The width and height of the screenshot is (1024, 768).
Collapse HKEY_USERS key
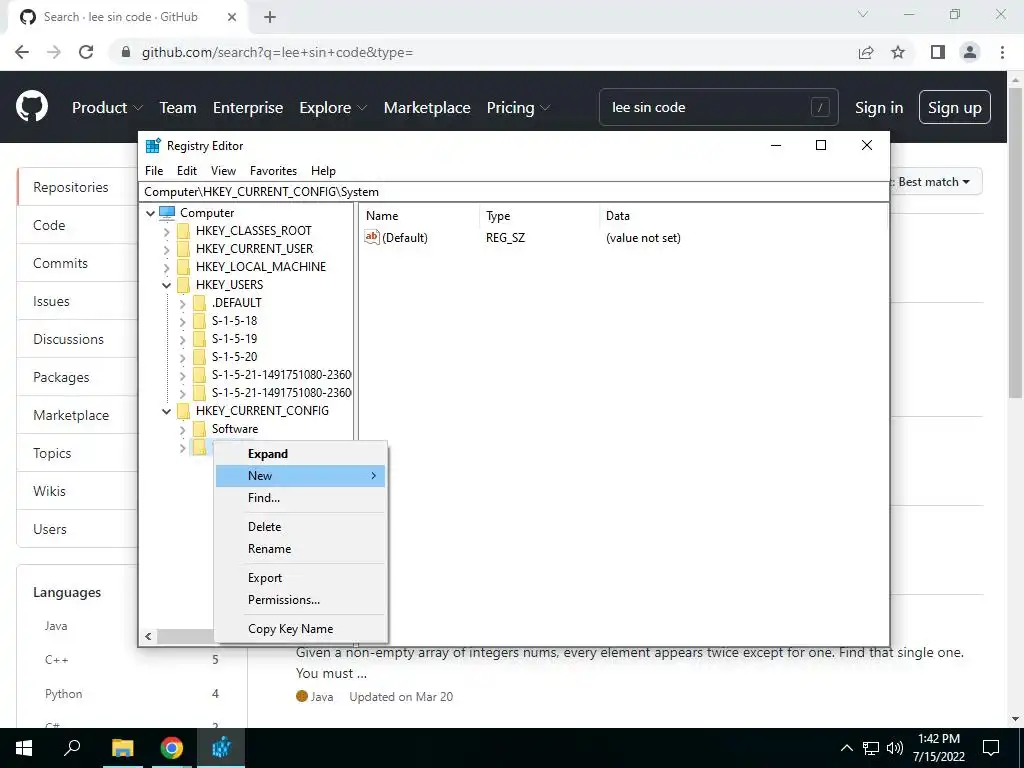(x=167, y=285)
